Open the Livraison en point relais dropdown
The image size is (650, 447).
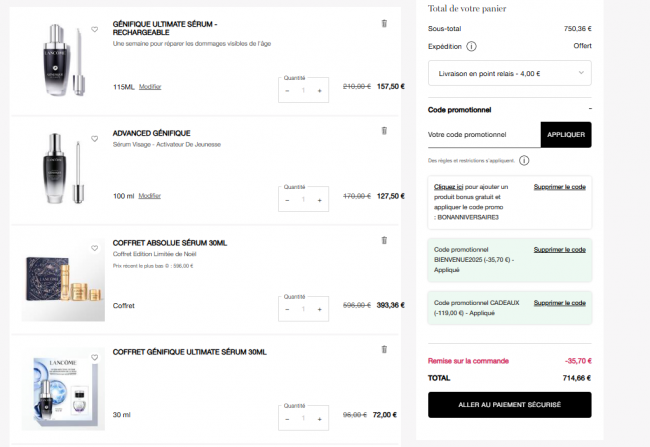pos(509,73)
